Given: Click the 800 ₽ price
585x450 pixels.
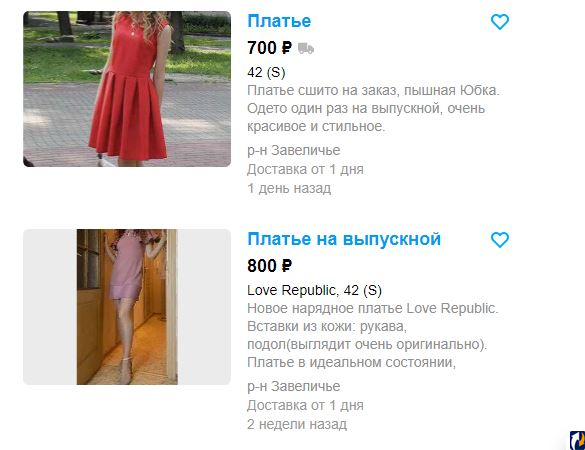Looking at the screenshot, I should (269, 266).
